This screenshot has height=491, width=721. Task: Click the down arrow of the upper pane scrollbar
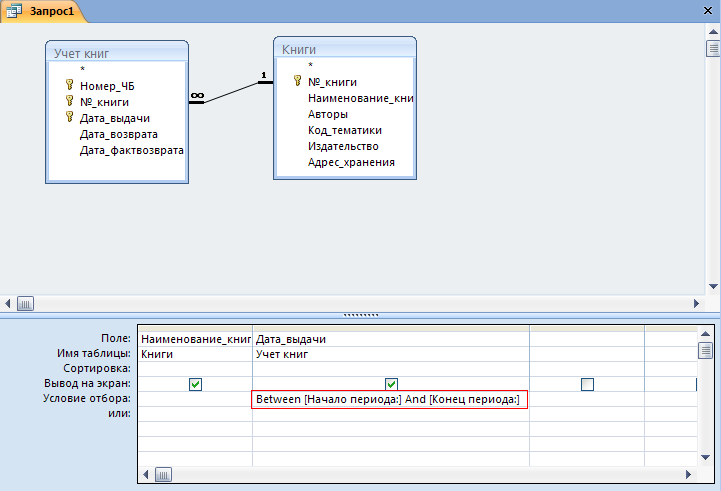(713, 286)
